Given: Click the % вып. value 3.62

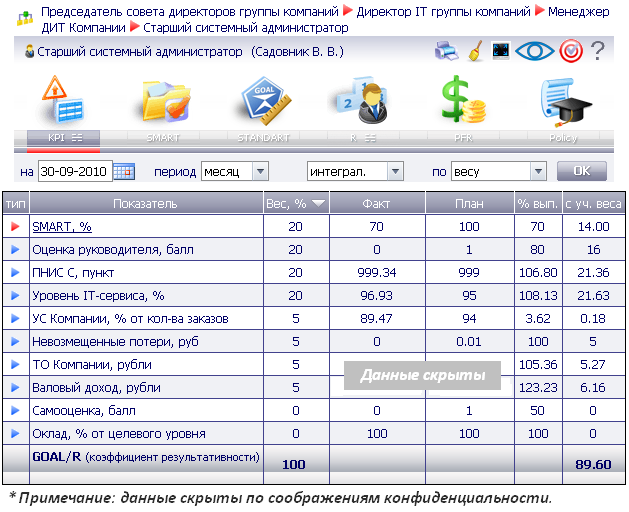Looking at the screenshot, I should pos(538,319).
